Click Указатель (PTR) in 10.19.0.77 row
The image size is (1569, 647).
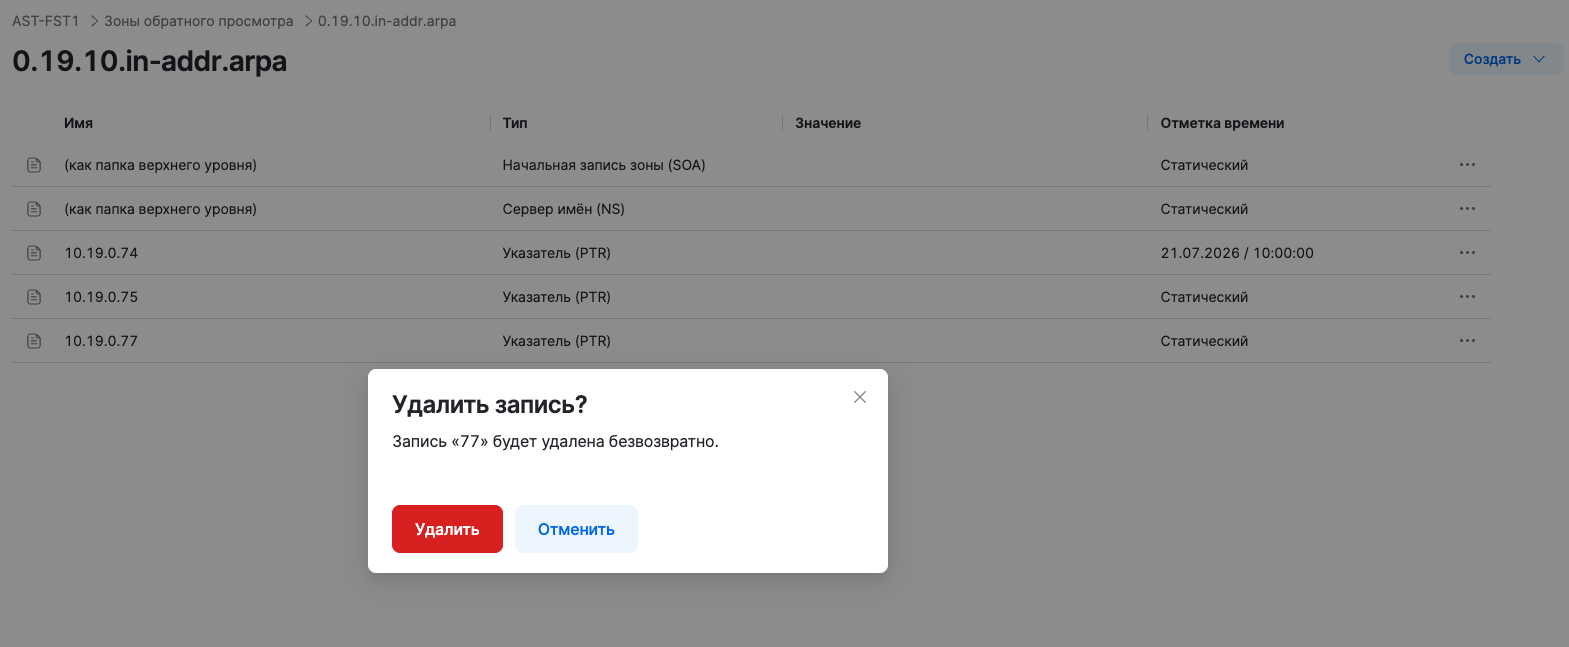click(556, 341)
